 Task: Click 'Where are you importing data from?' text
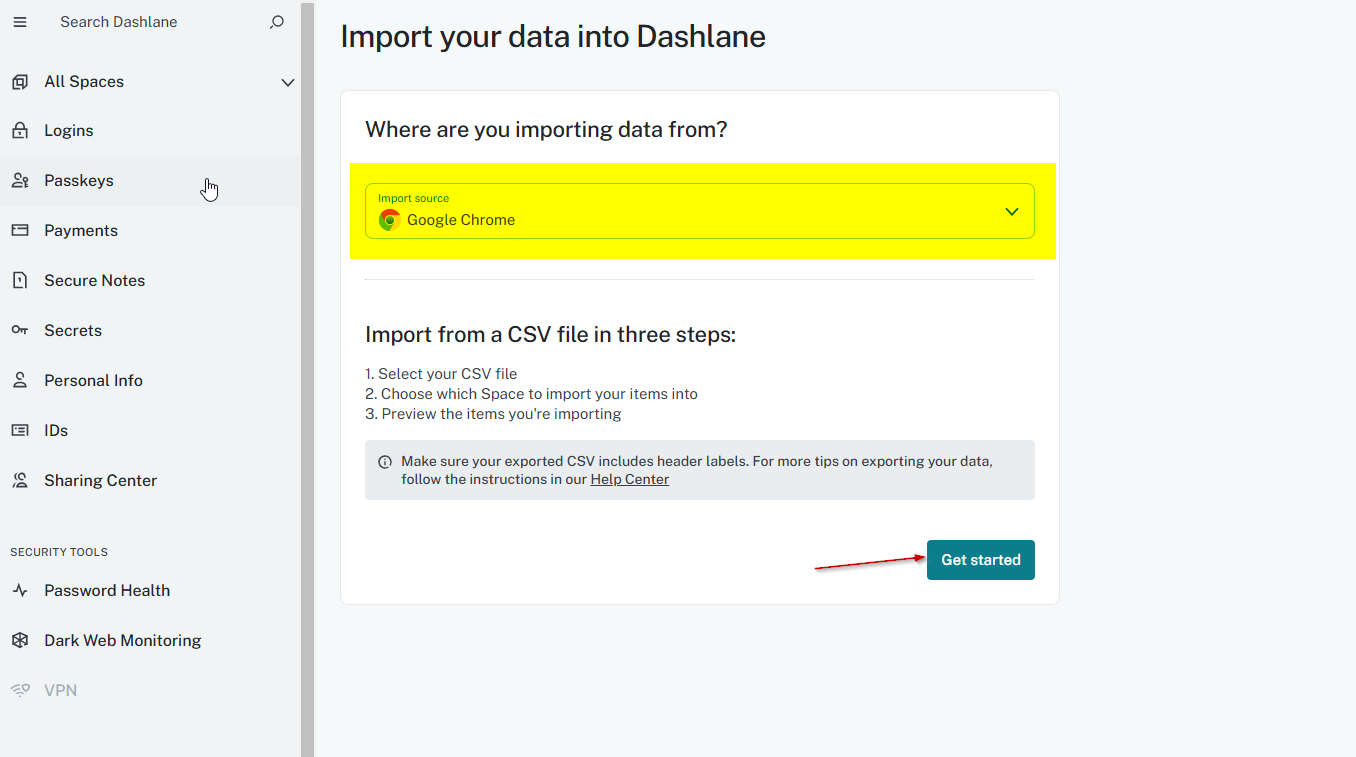pos(546,129)
